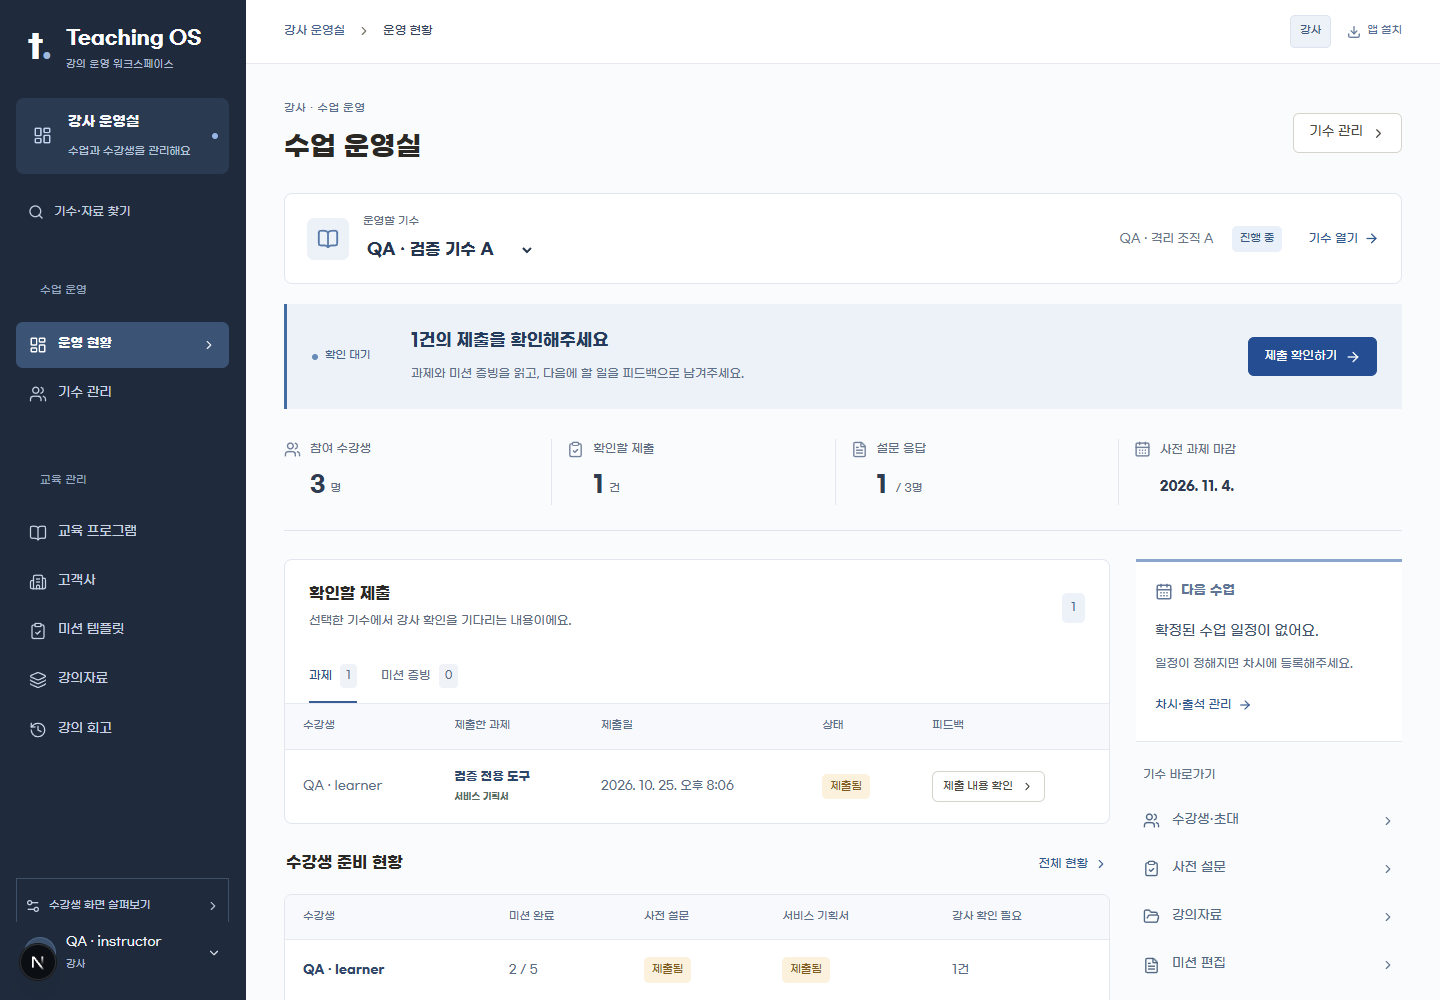Open the 기수 열기 link

1343,238
